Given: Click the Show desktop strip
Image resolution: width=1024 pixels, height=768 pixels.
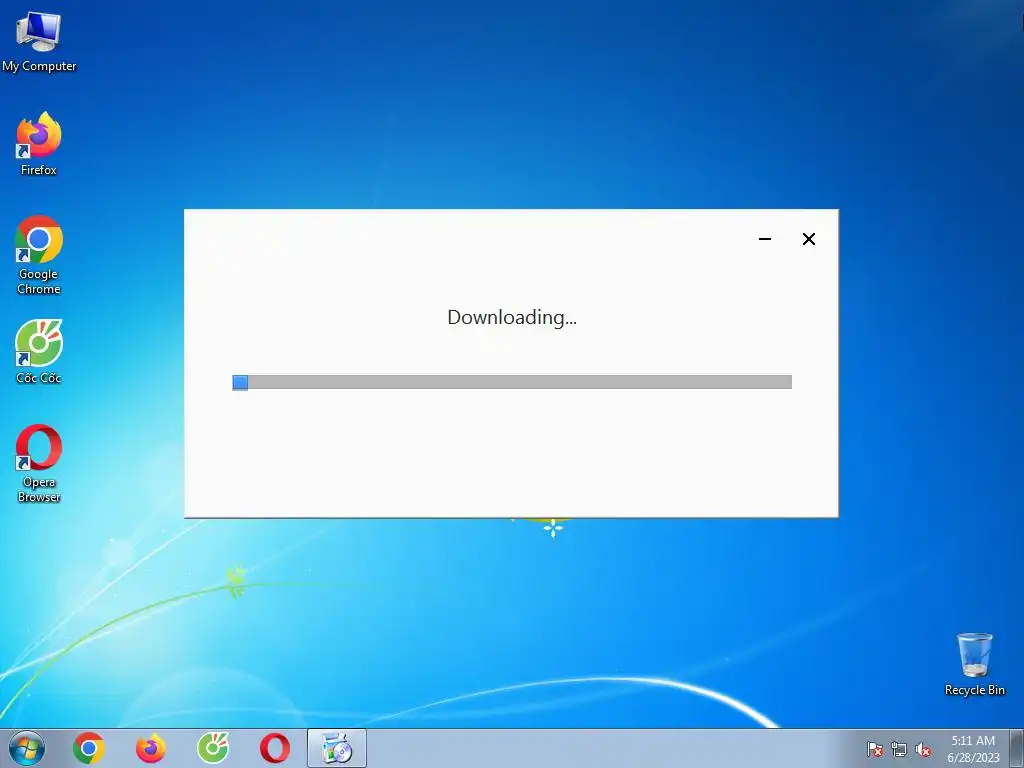Looking at the screenshot, I should tap(1017, 748).
